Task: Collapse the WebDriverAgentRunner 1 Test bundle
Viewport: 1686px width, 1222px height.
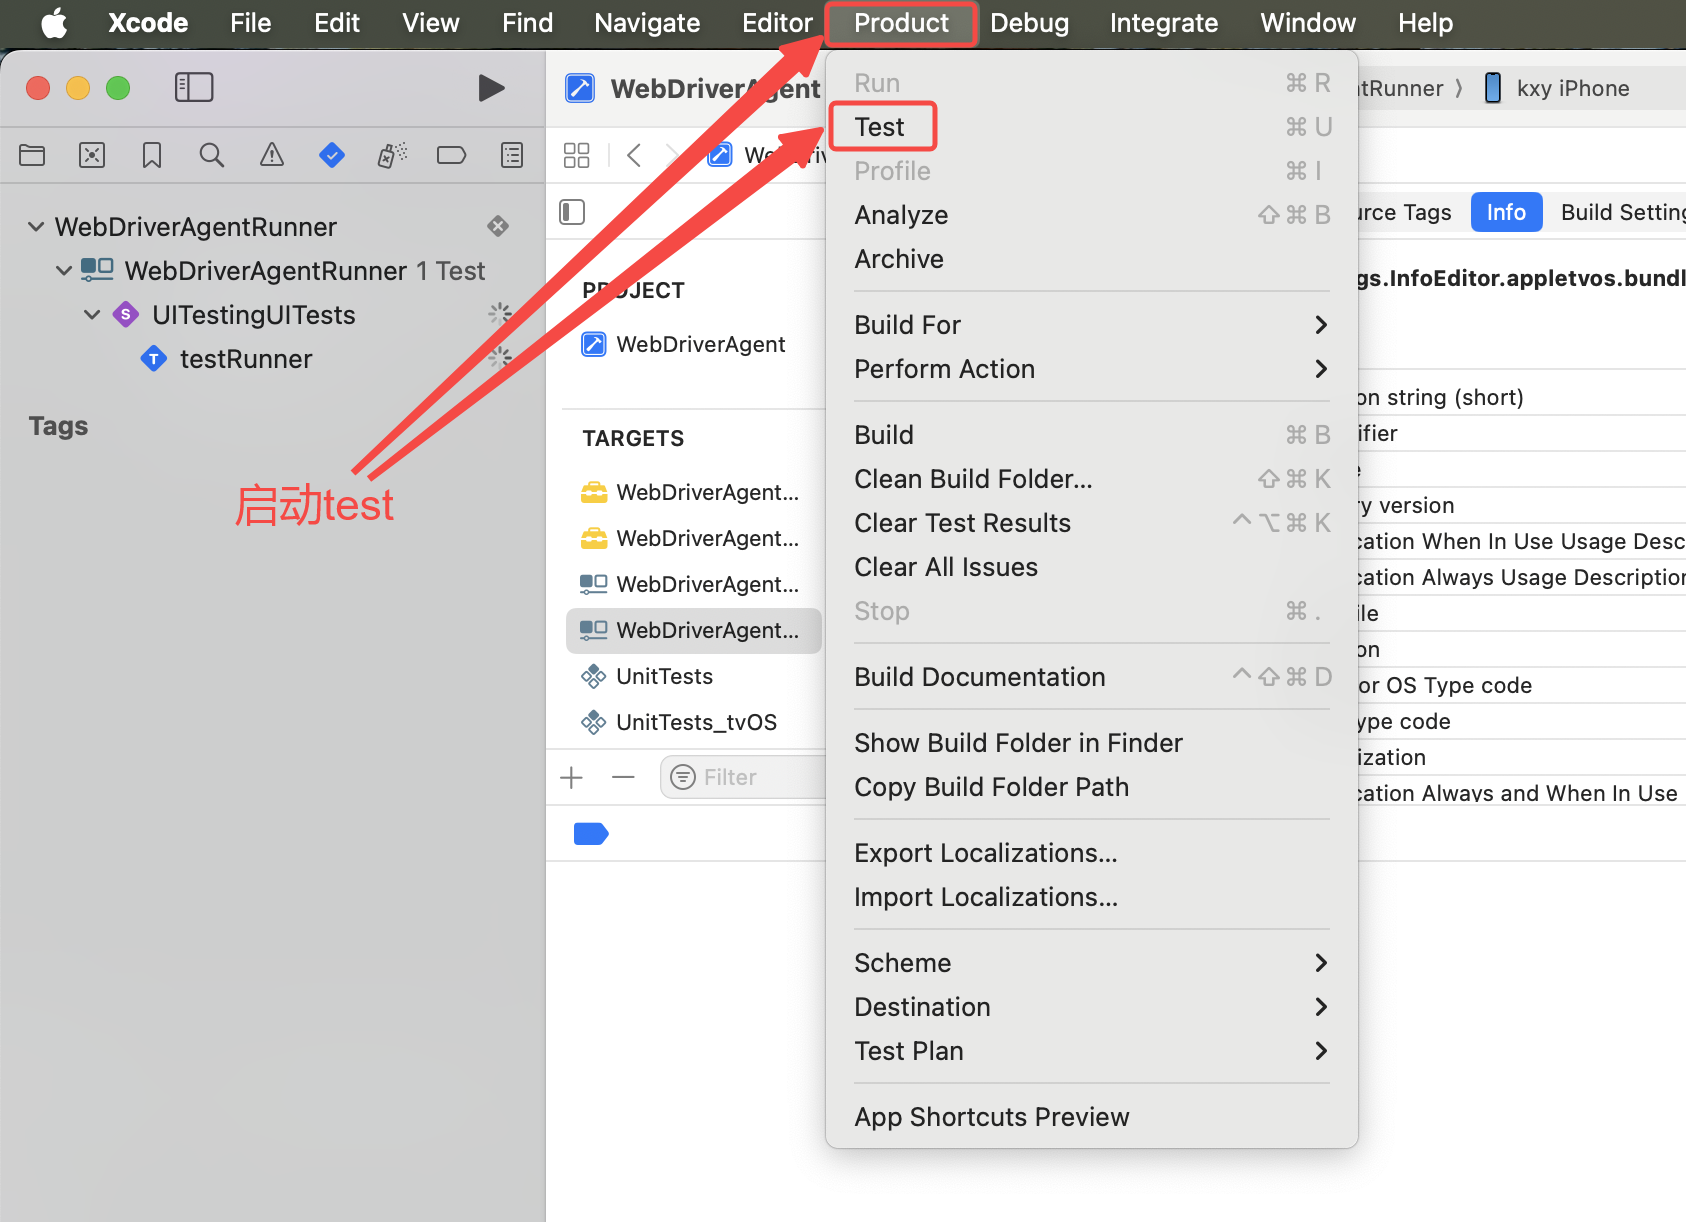Action: (64, 271)
